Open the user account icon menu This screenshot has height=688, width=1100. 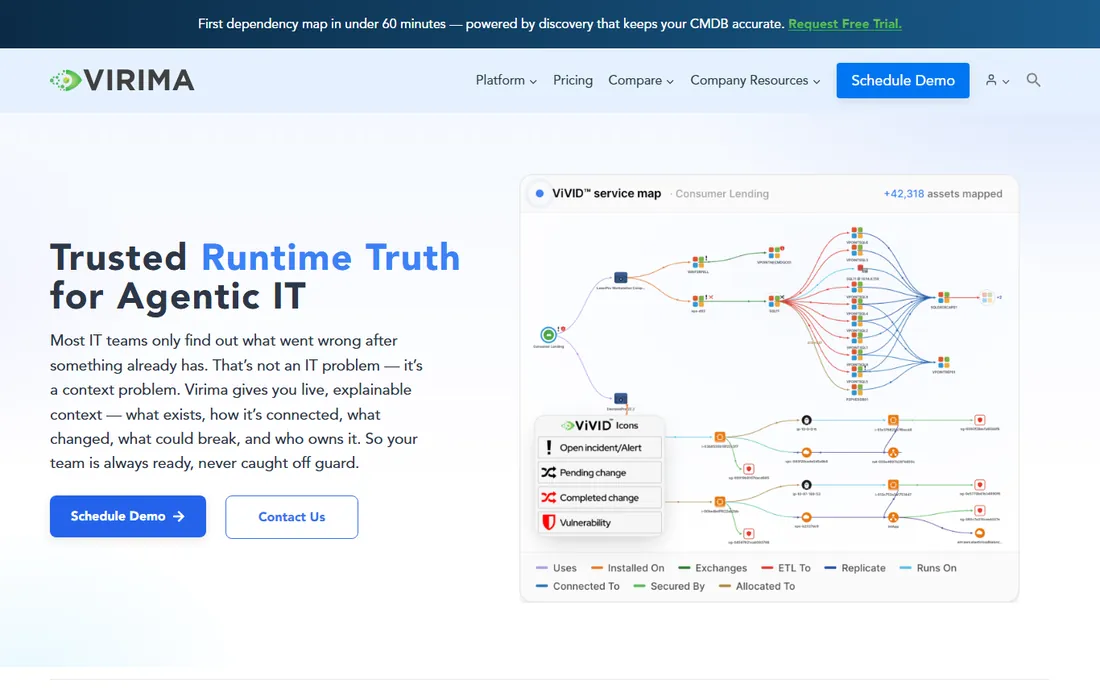(x=991, y=80)
